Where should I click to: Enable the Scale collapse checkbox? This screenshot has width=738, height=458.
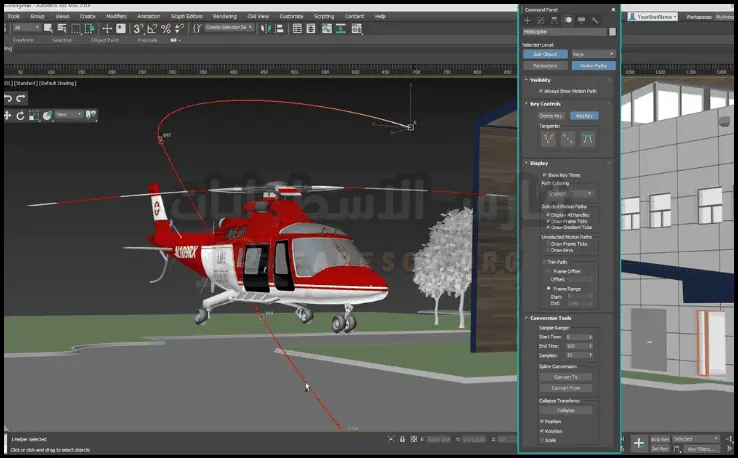(541, 440)
